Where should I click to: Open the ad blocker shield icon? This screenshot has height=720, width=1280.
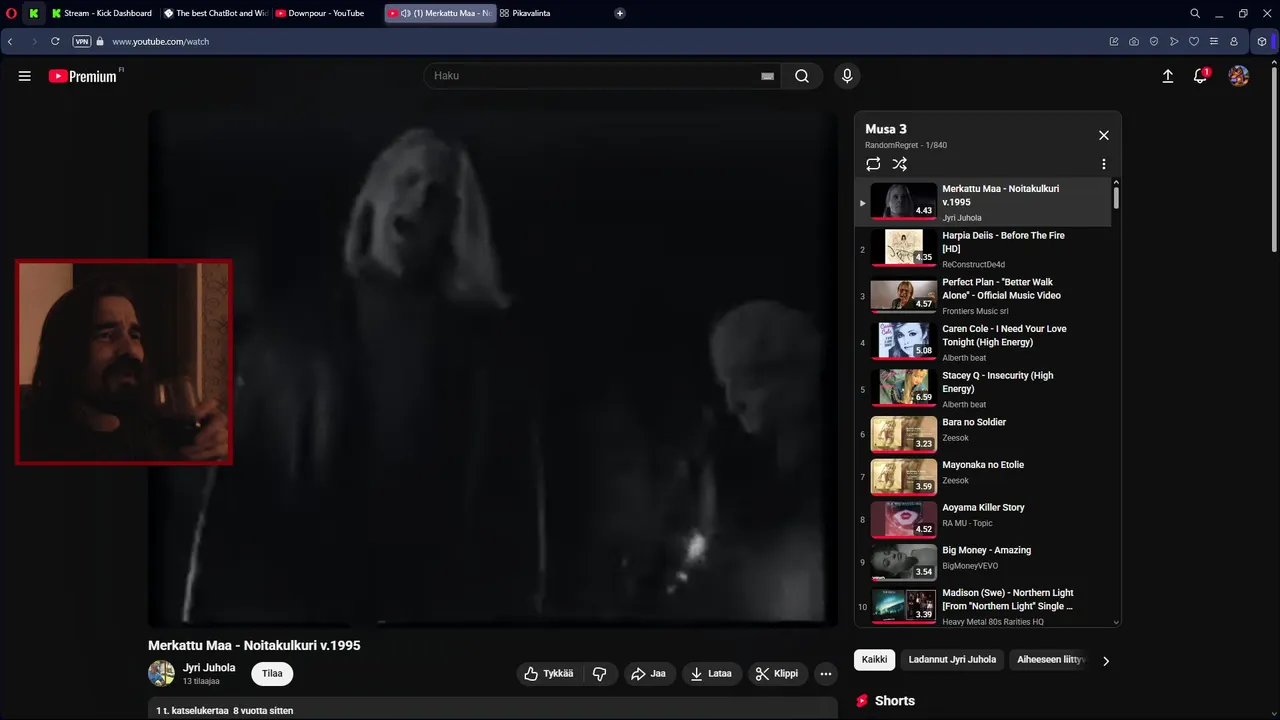pos(1154,42)
